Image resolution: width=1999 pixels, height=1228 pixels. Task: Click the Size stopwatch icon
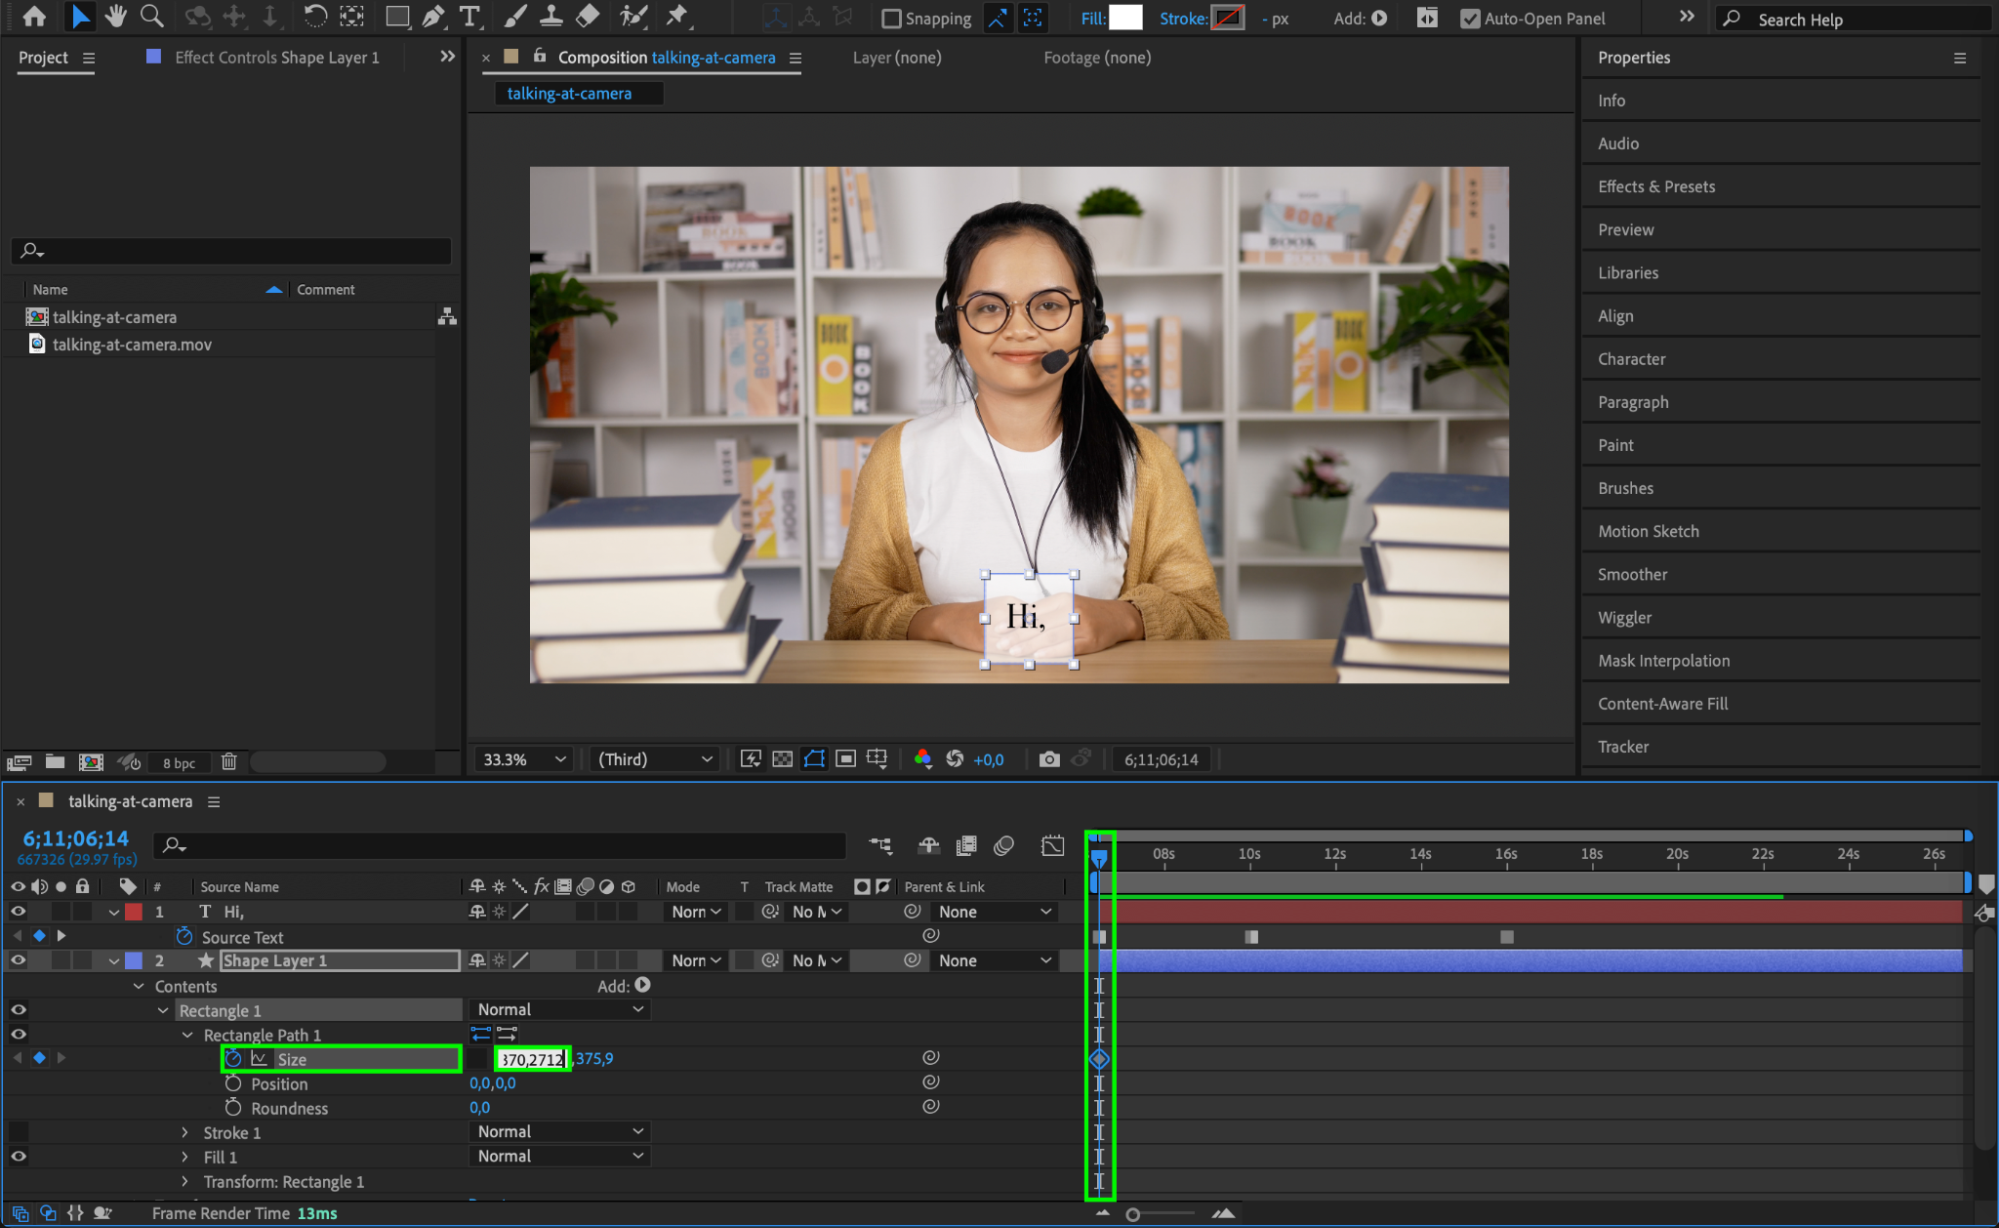click(x=233, y=1058)
